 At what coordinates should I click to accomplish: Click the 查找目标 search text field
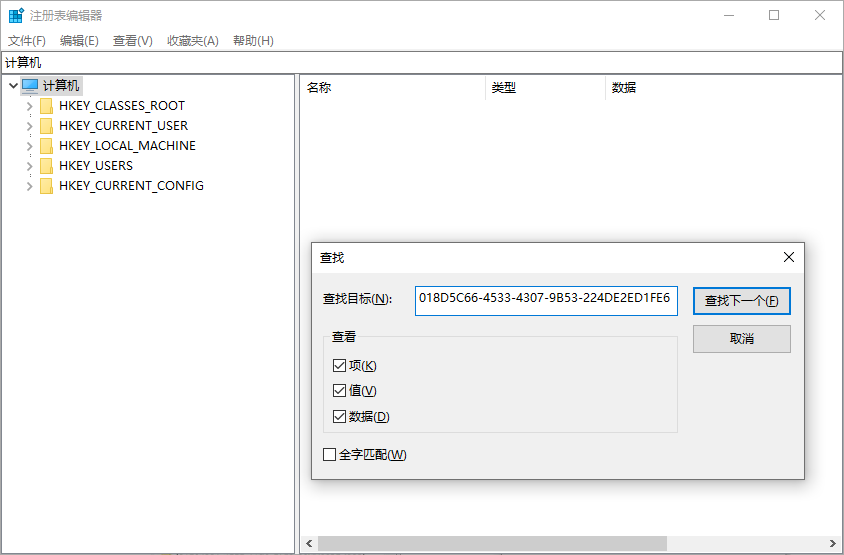click(546, 300)
